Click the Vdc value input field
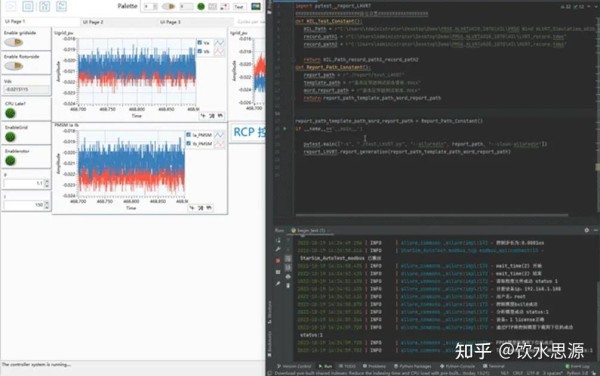This screenshot has height=376, width=600. [26, 90]
